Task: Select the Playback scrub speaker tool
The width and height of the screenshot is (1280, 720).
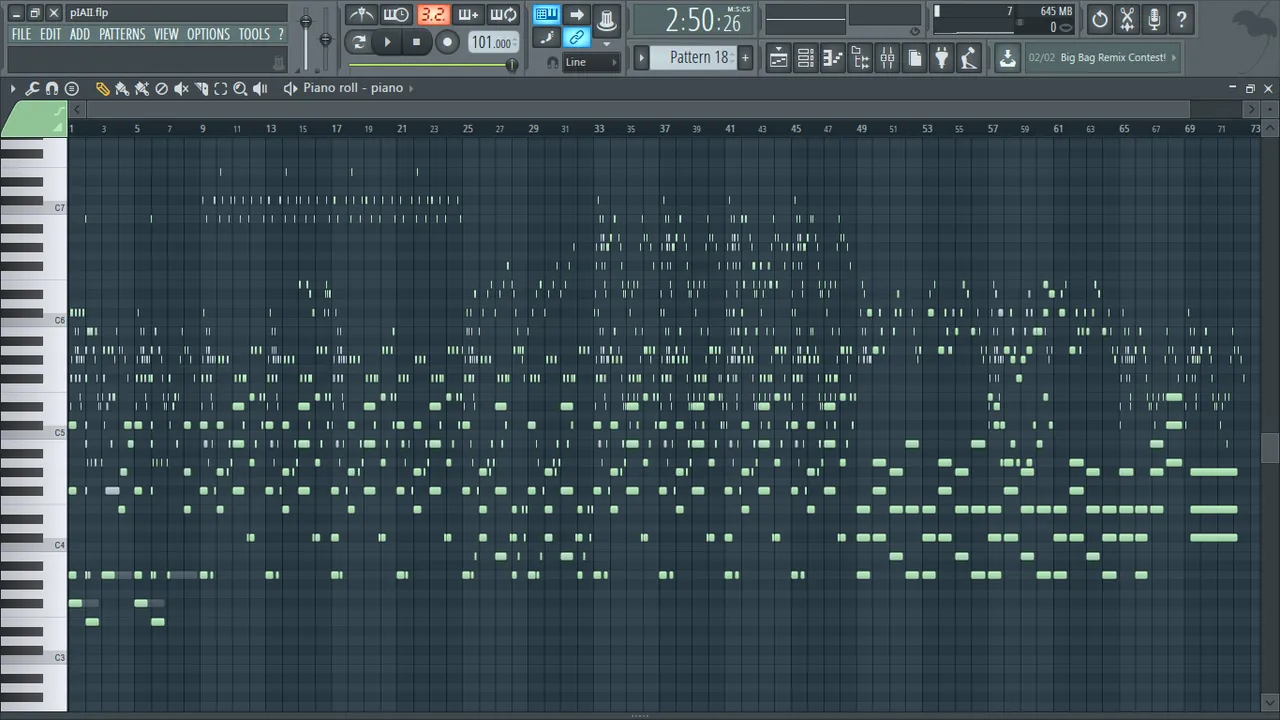Action: pyautogui.click(x=260, y=89)
